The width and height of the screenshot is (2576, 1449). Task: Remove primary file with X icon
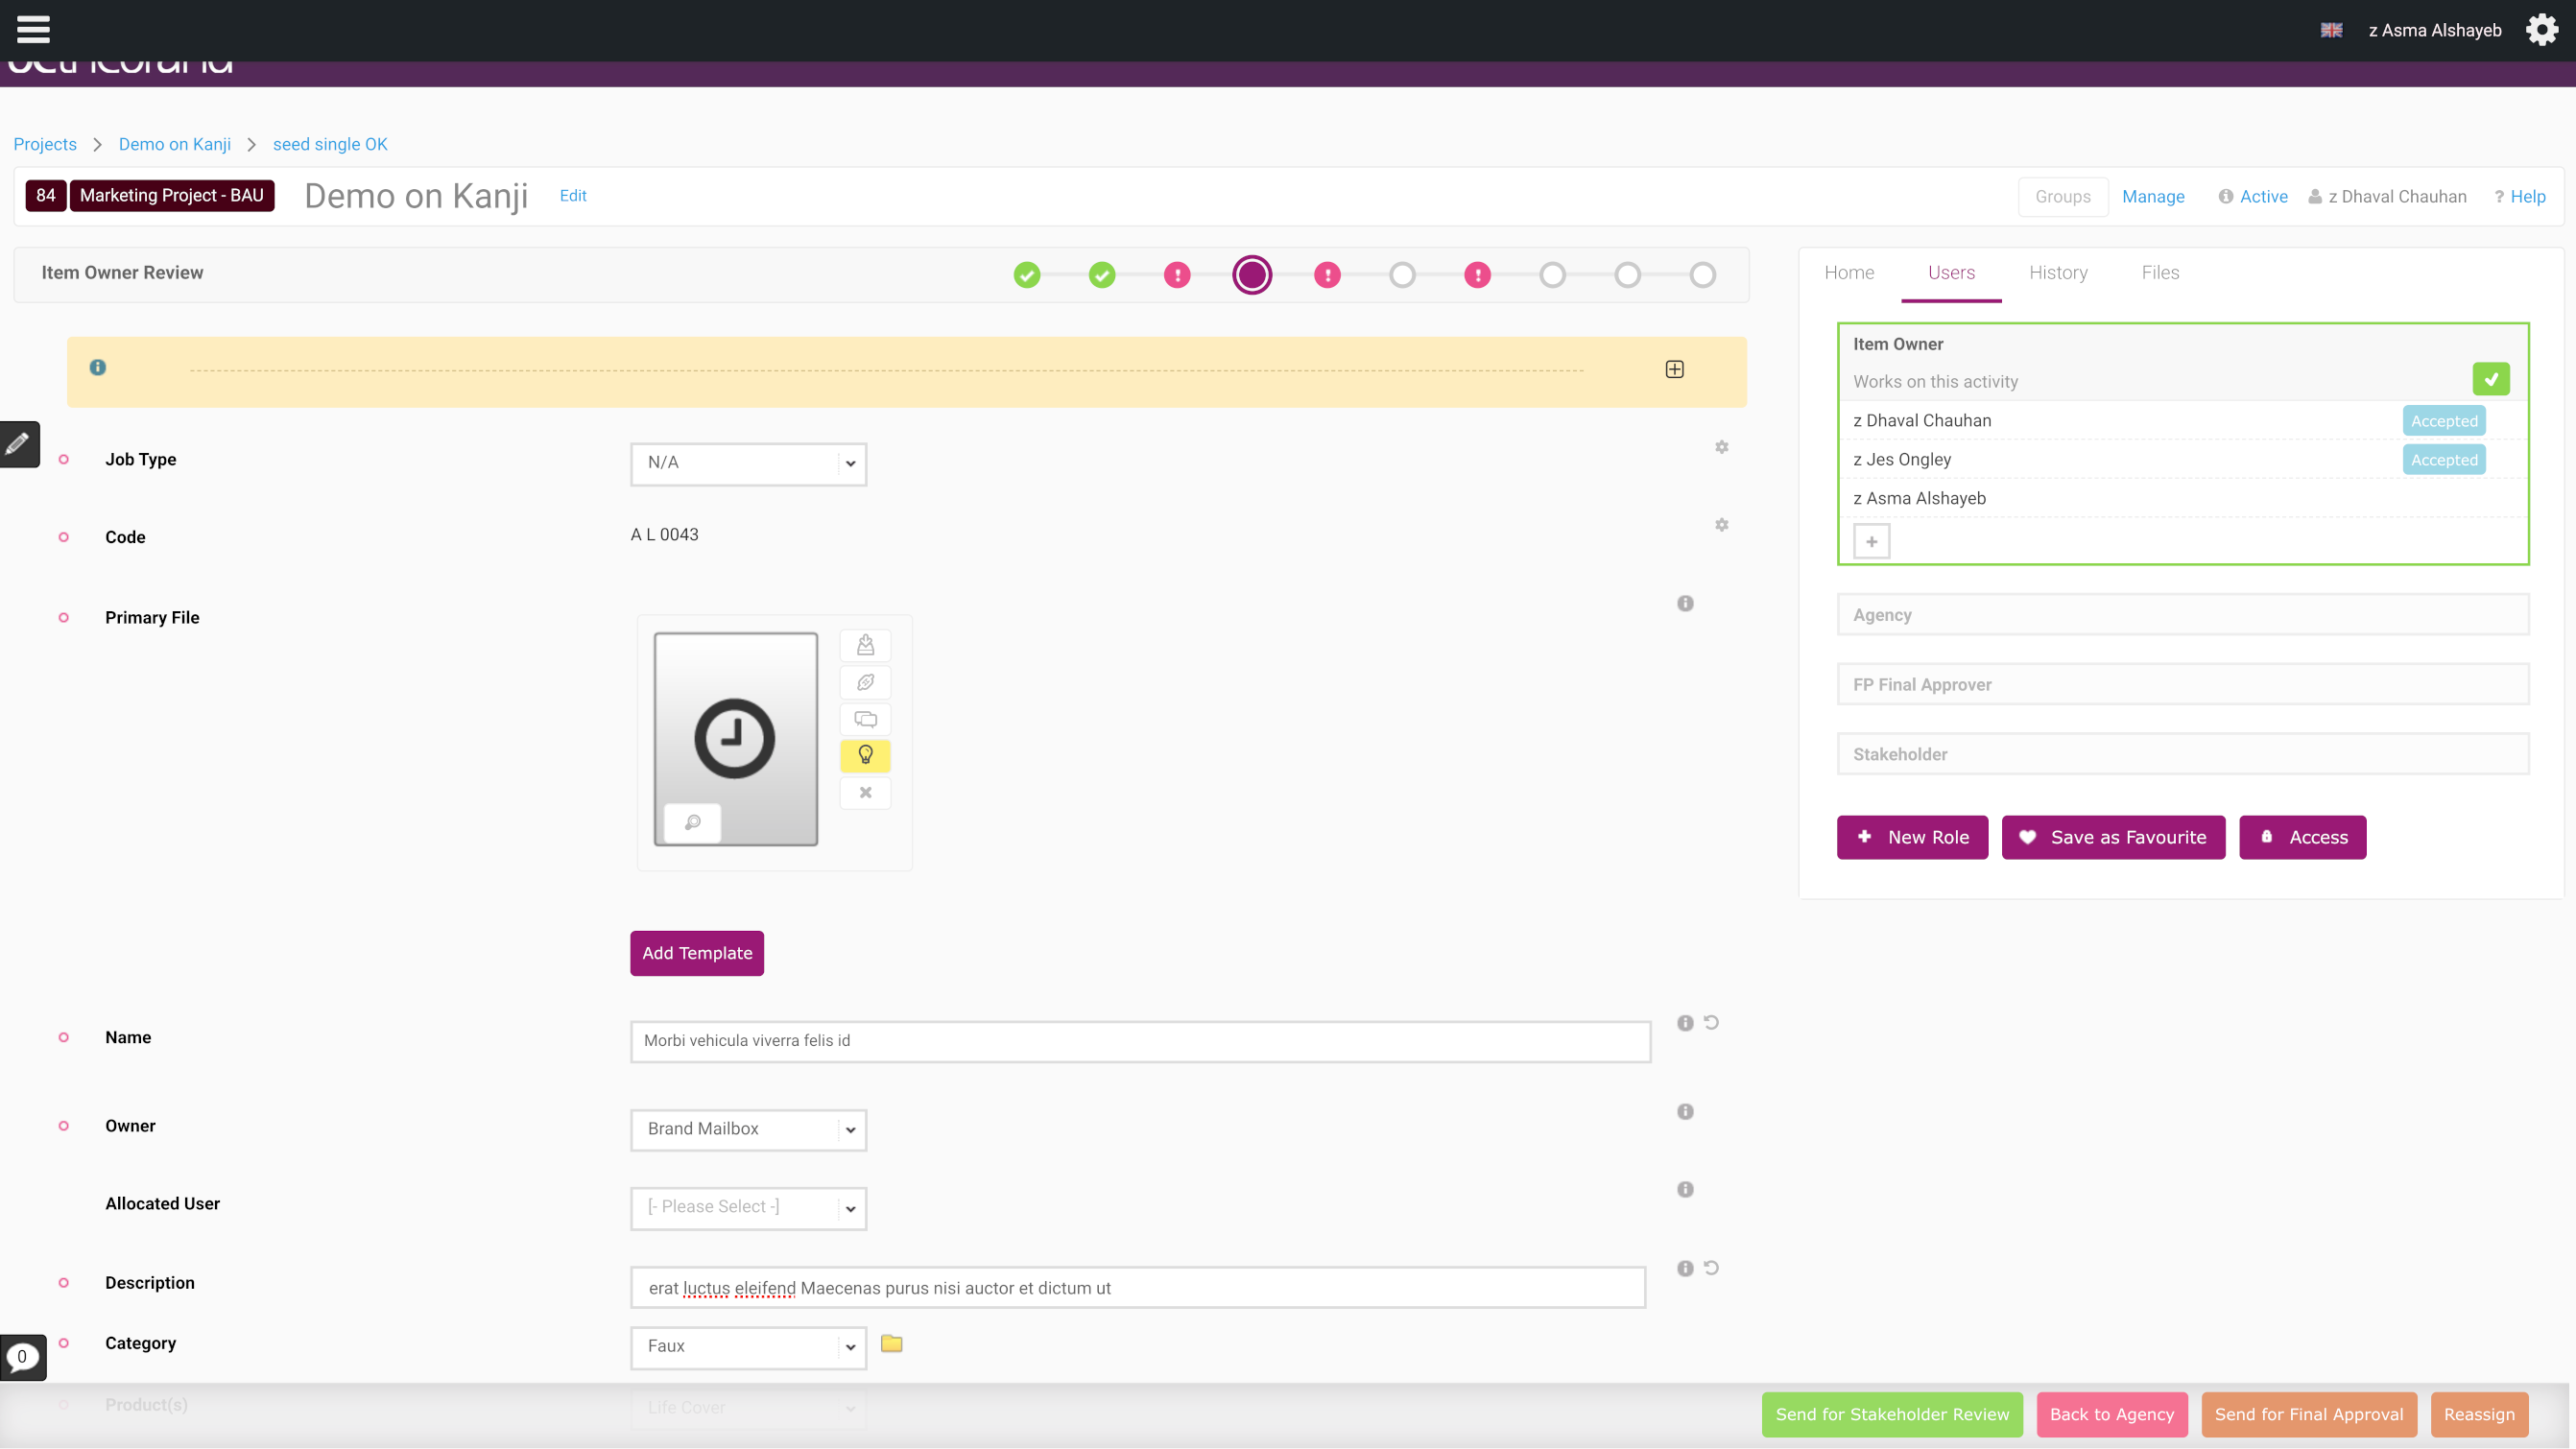point(865,793)
